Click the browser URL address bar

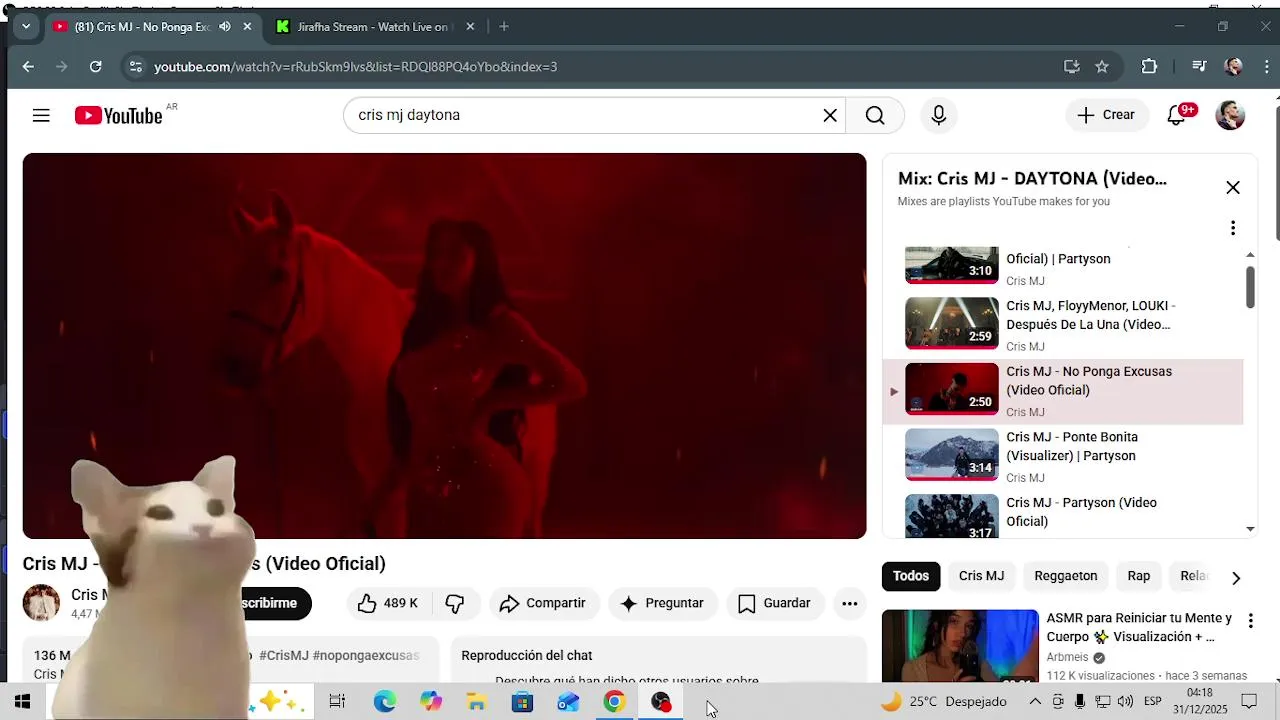600,67
